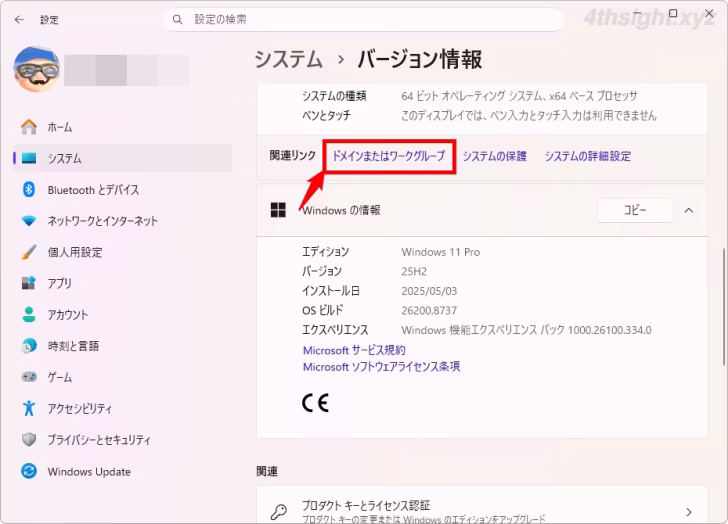728x524 pixels.
Task: Maximize the settings window
Action: pos(673,13)
